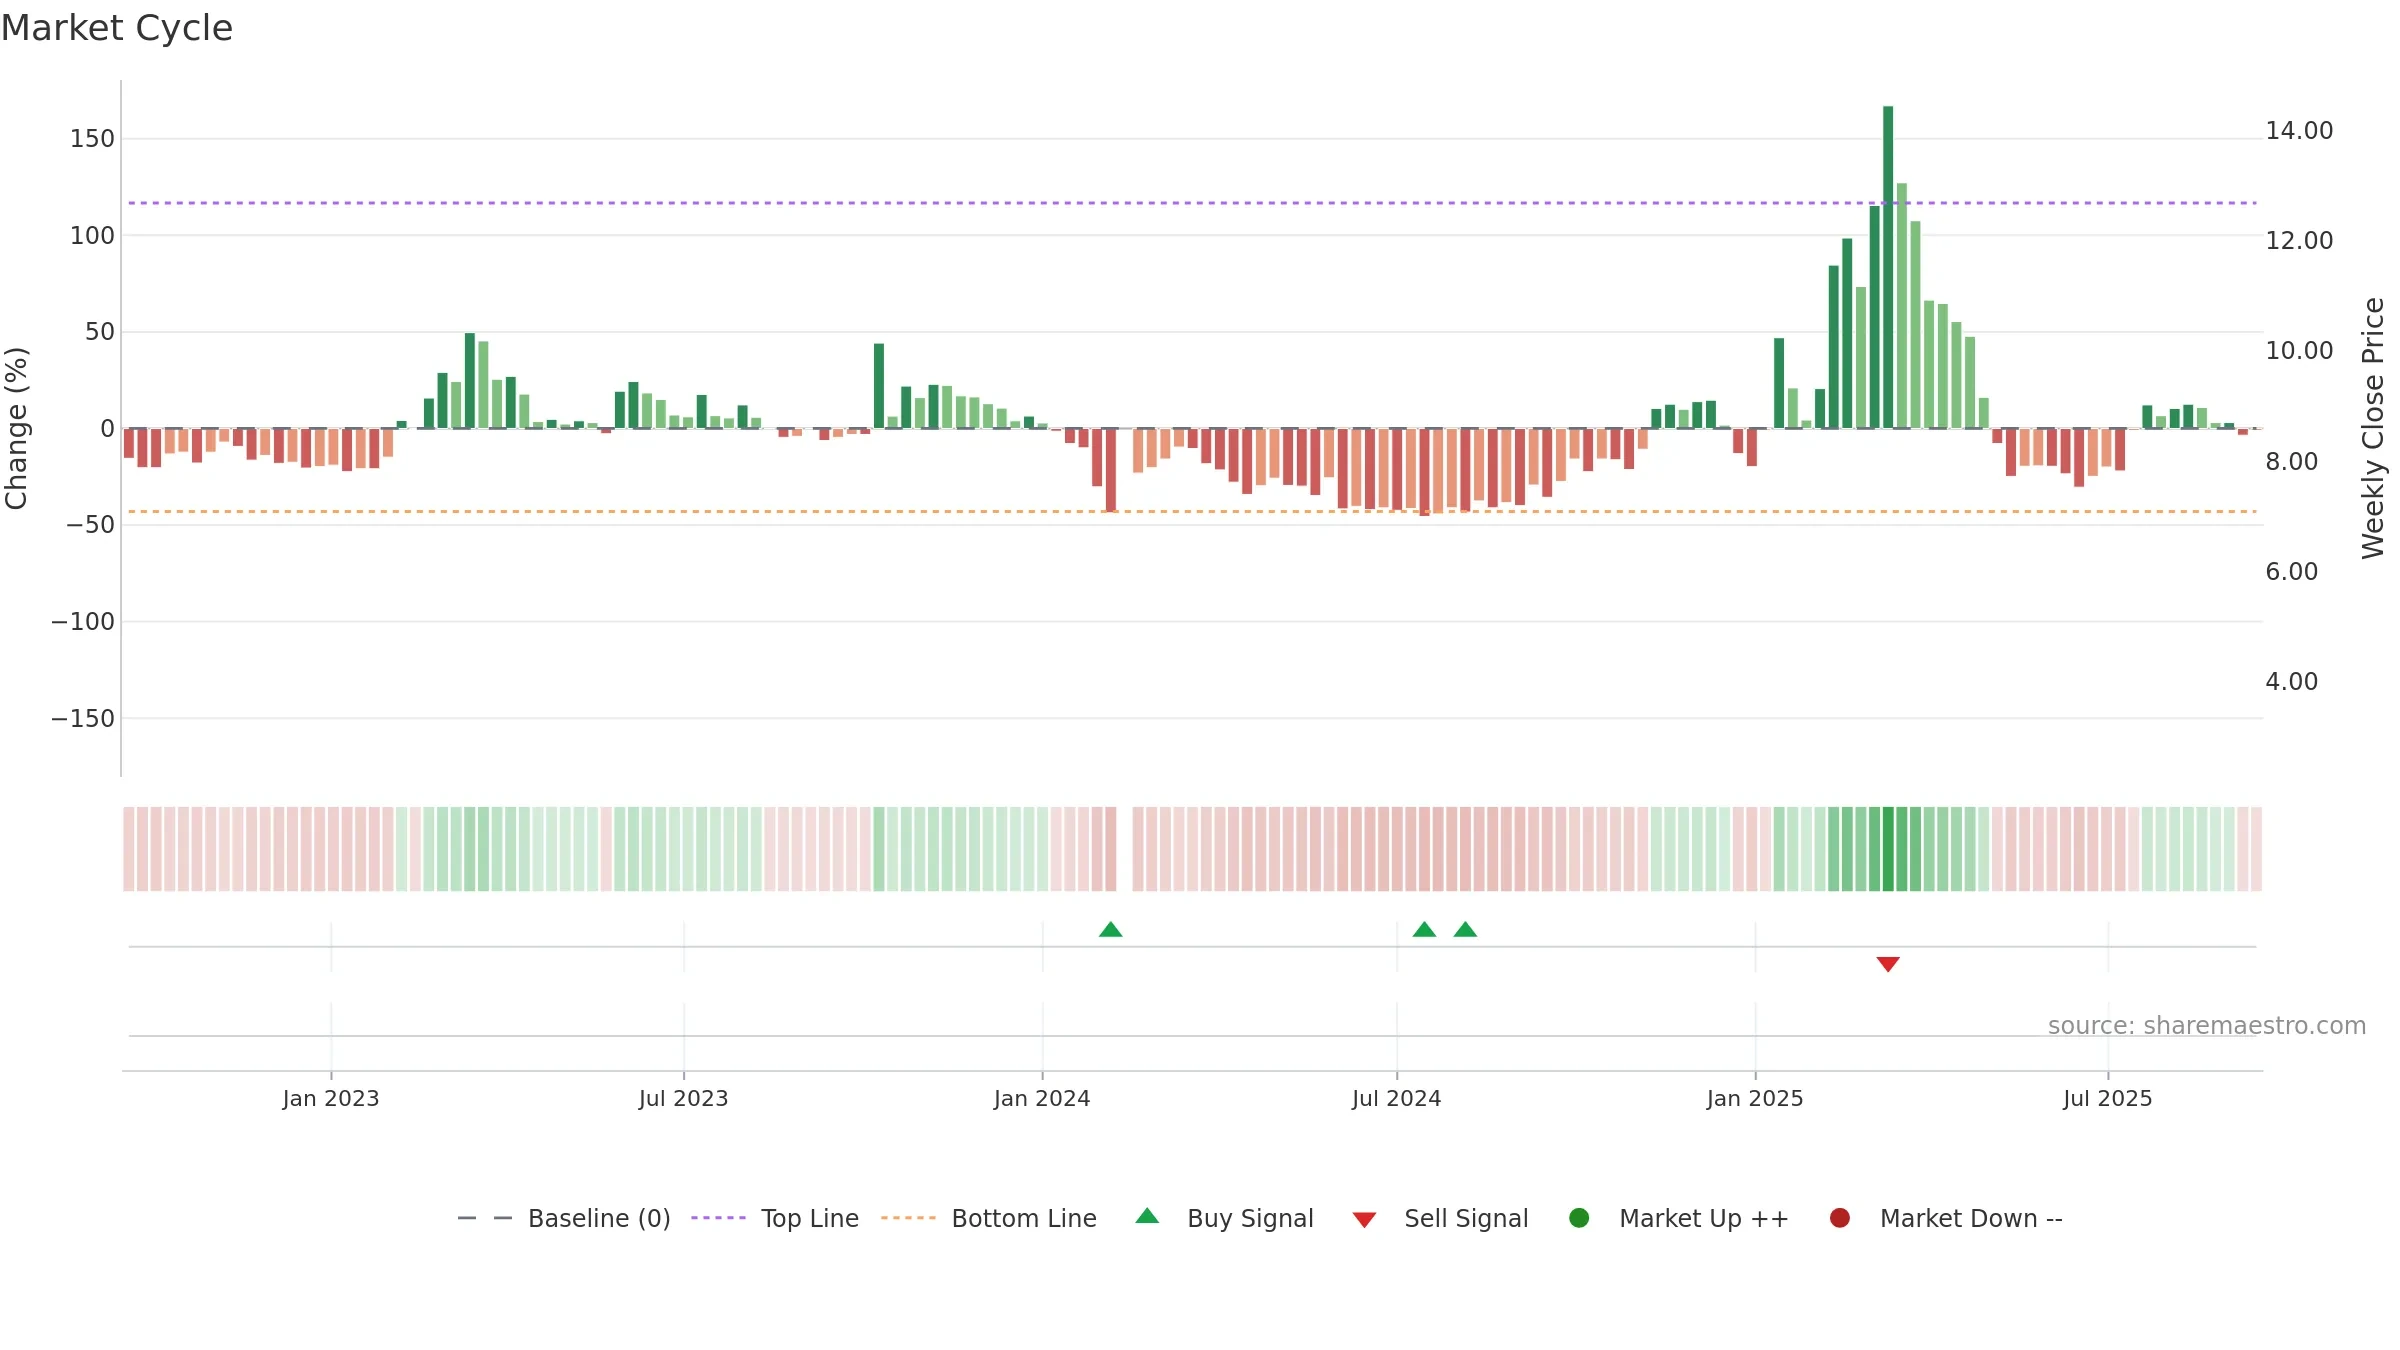Screen dimensions: 2400x1350
Task: Click the Jan 2023 axis label
Action: coord(331,1099)
